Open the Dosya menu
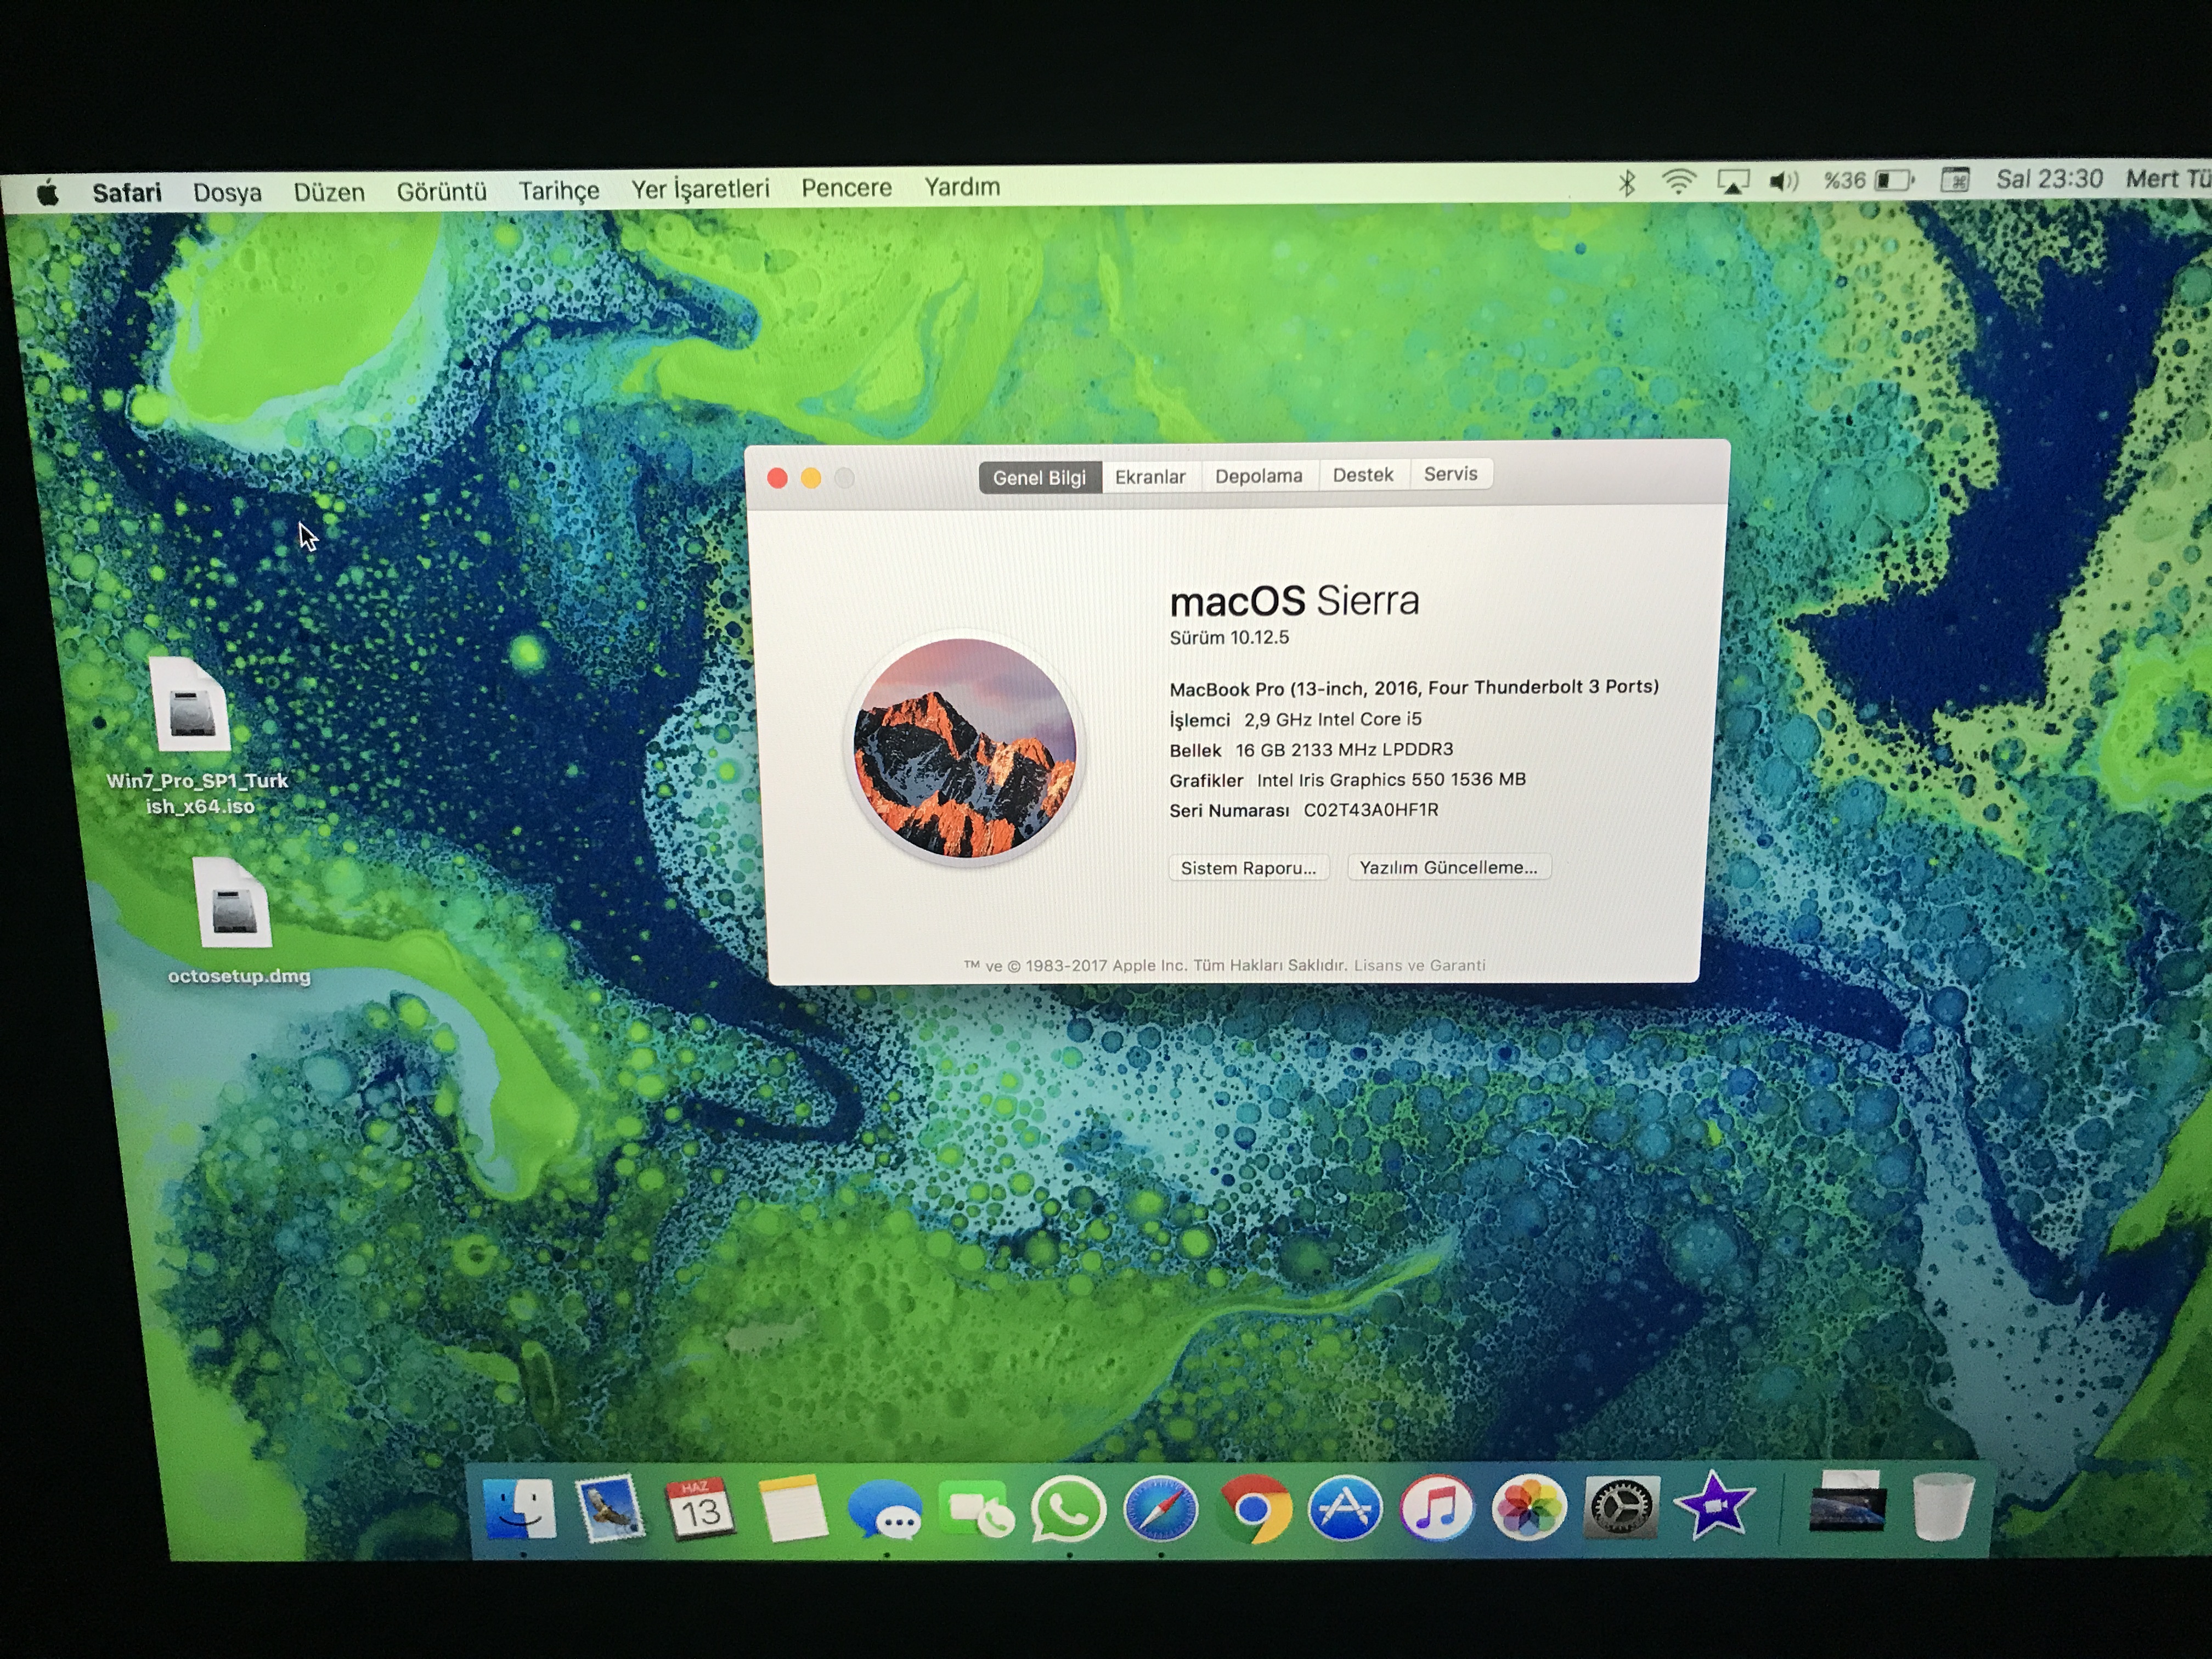Image resolution: width=2212 pixels, height=1659 pixels. pyautogui.click(x=227, y=192)
